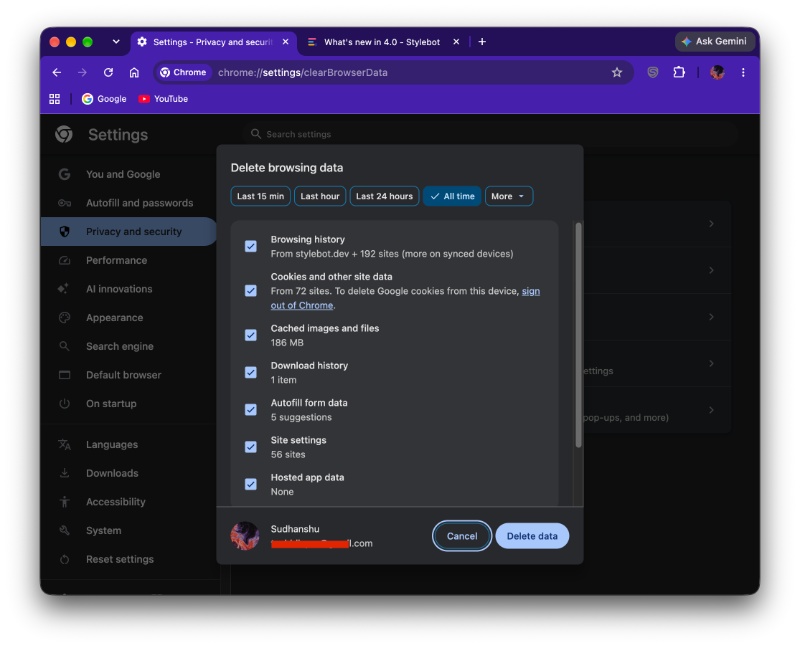Click the dialog's vertical scrollbar
Image resolution: width=800 pixels, height=648 pixels.
tap(578, 335)
